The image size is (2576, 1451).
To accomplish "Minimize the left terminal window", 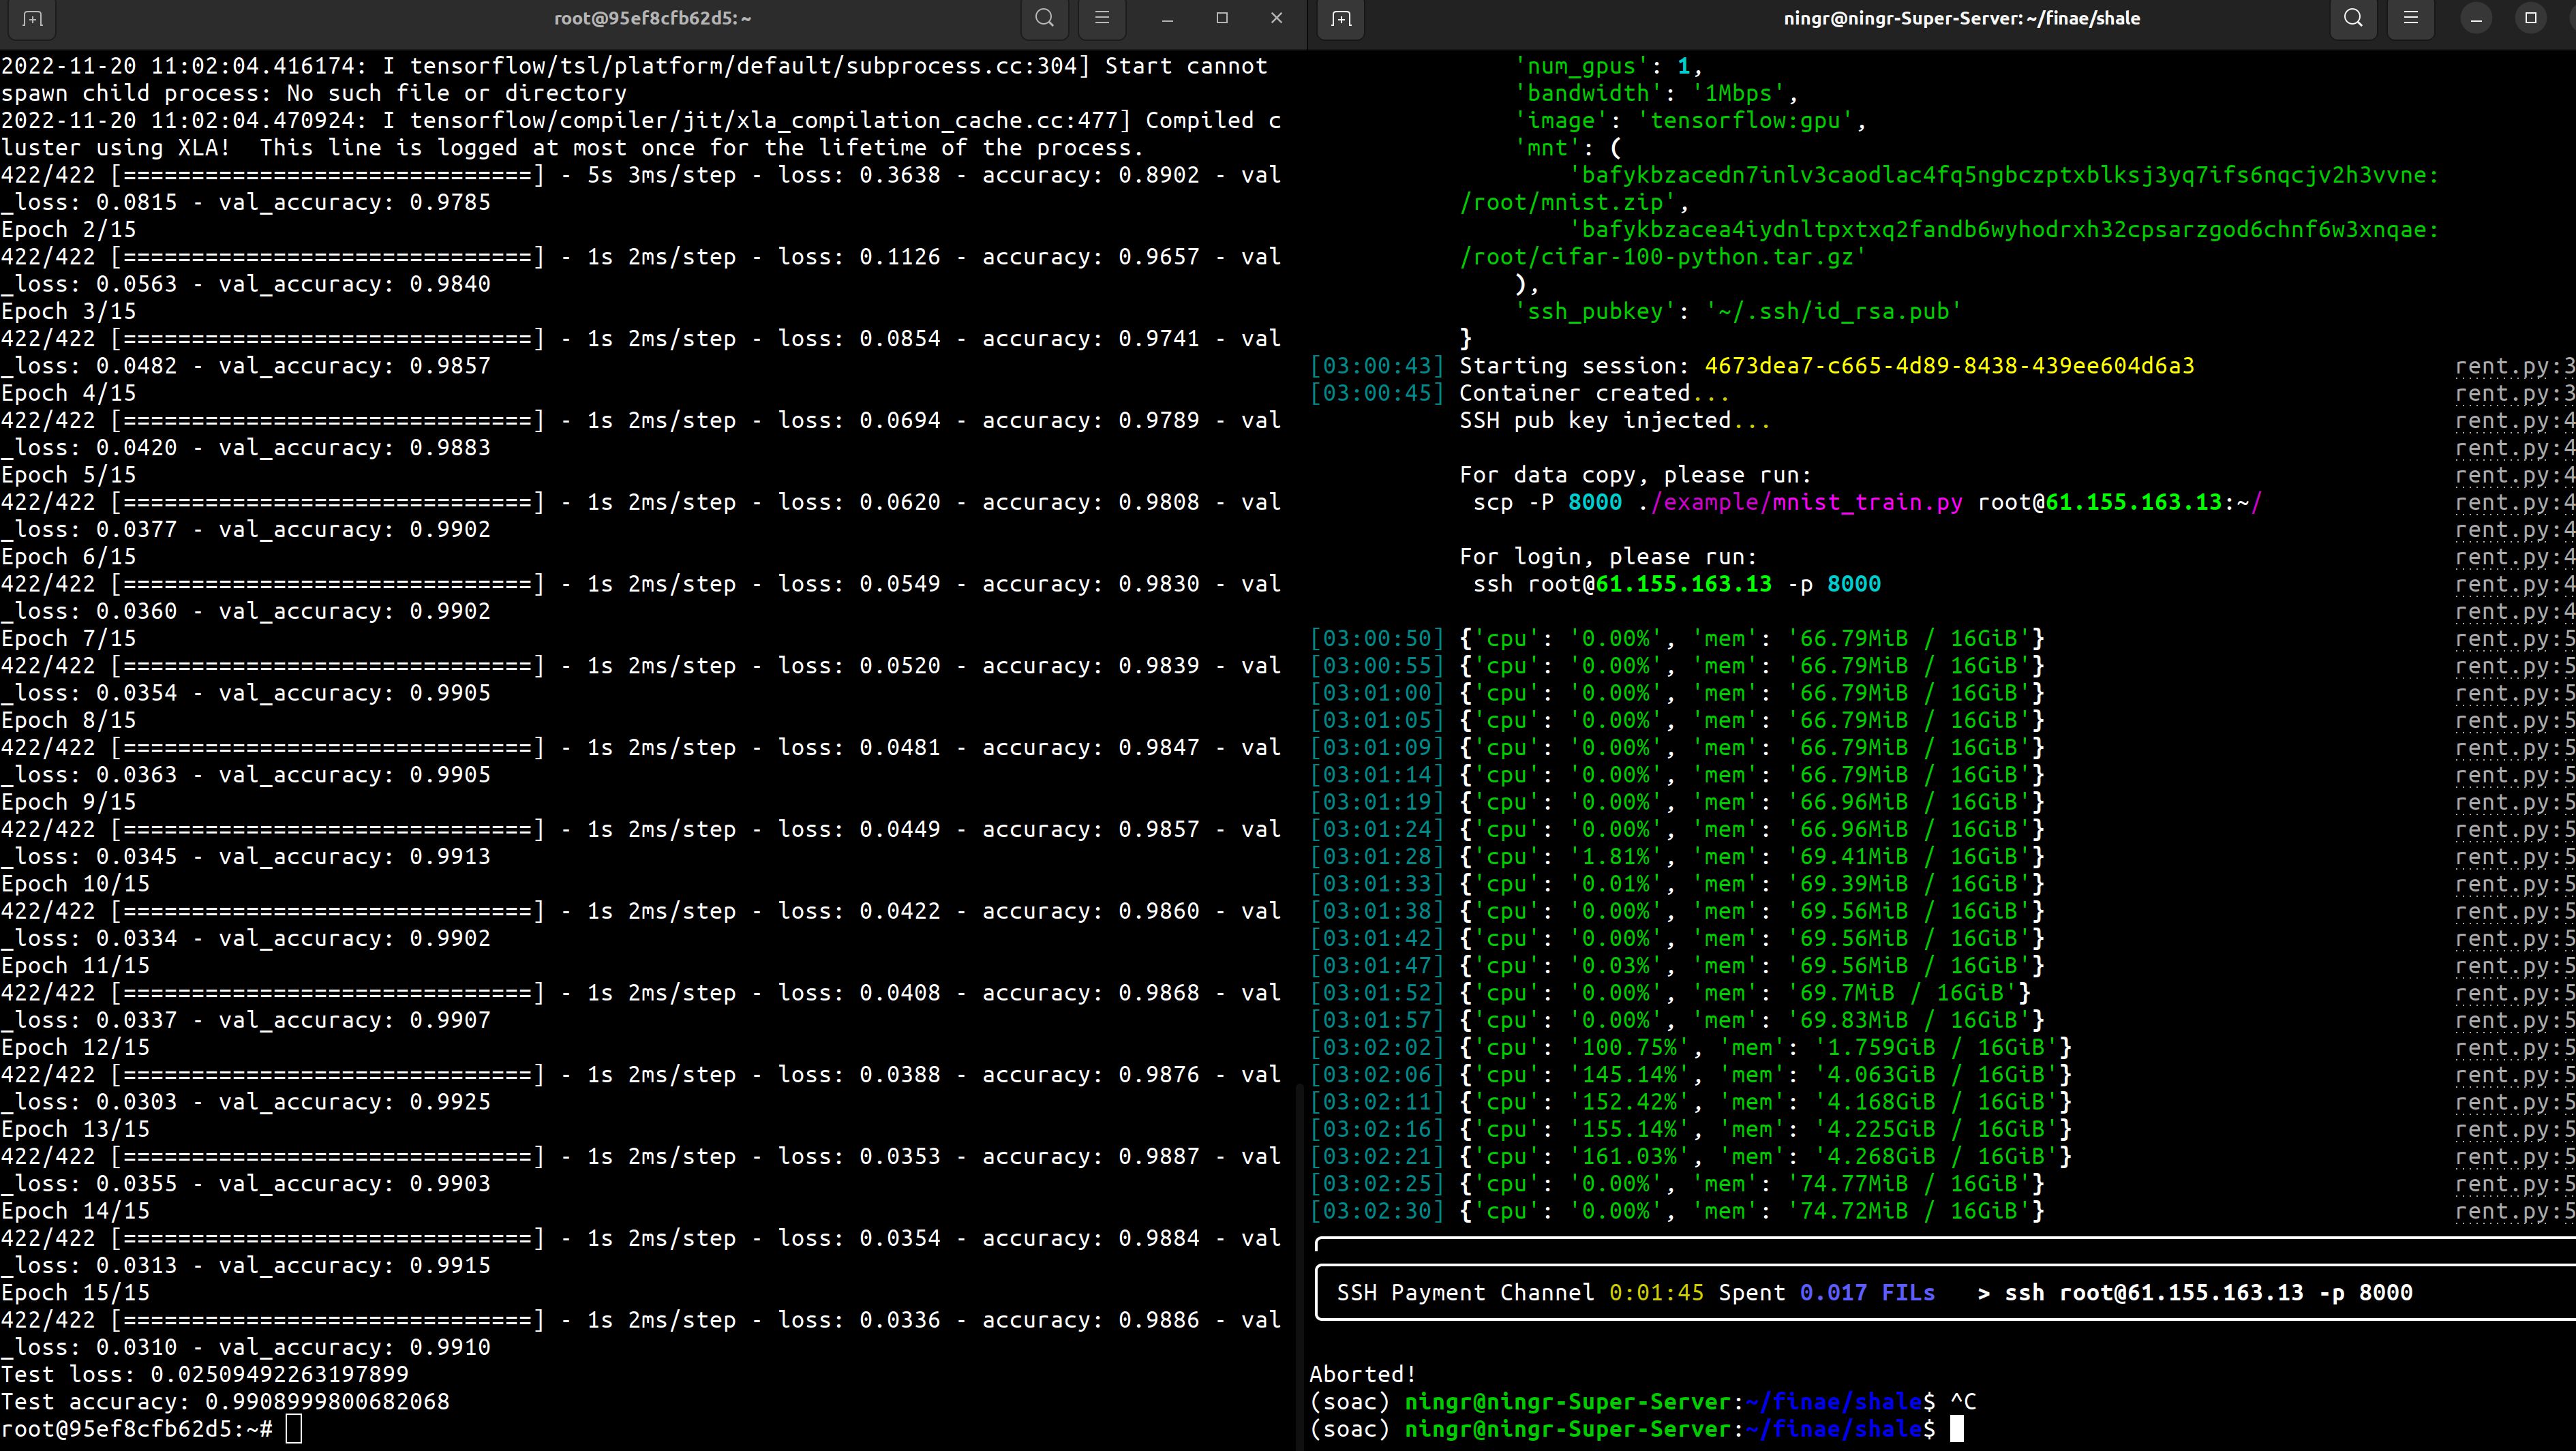I will [1167, 18].
